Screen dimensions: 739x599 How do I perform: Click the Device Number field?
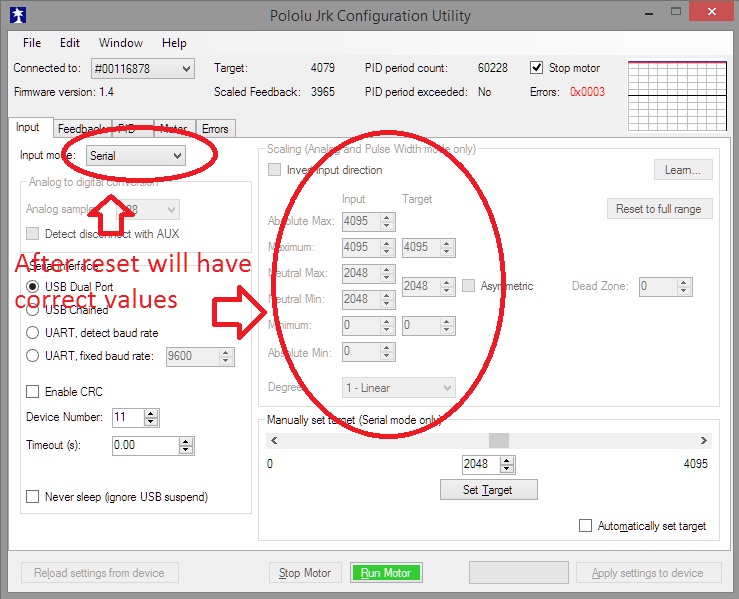pos(128,418)
